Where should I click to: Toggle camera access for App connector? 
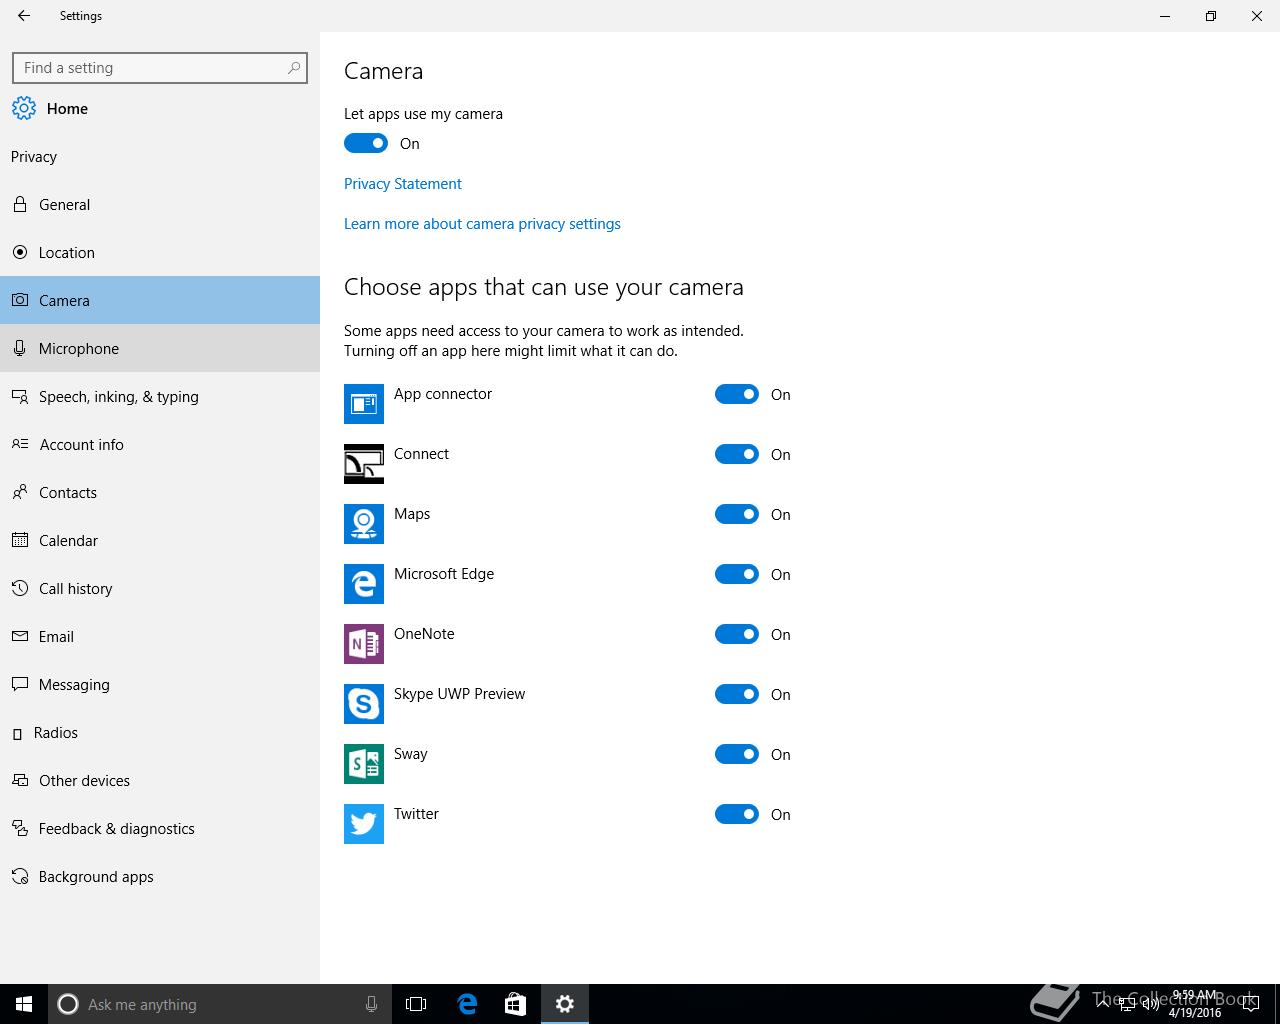tap(737, 394)
